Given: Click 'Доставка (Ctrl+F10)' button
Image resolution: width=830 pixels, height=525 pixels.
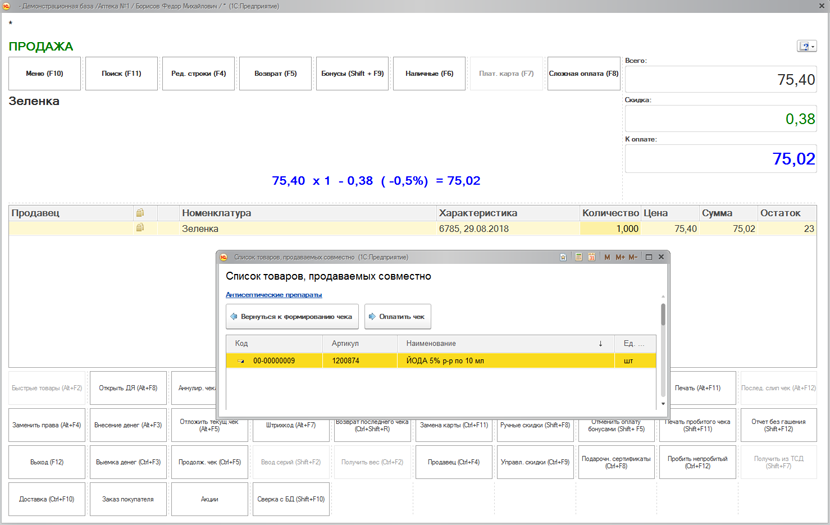Looking at the screenshot, I should 47,499.
